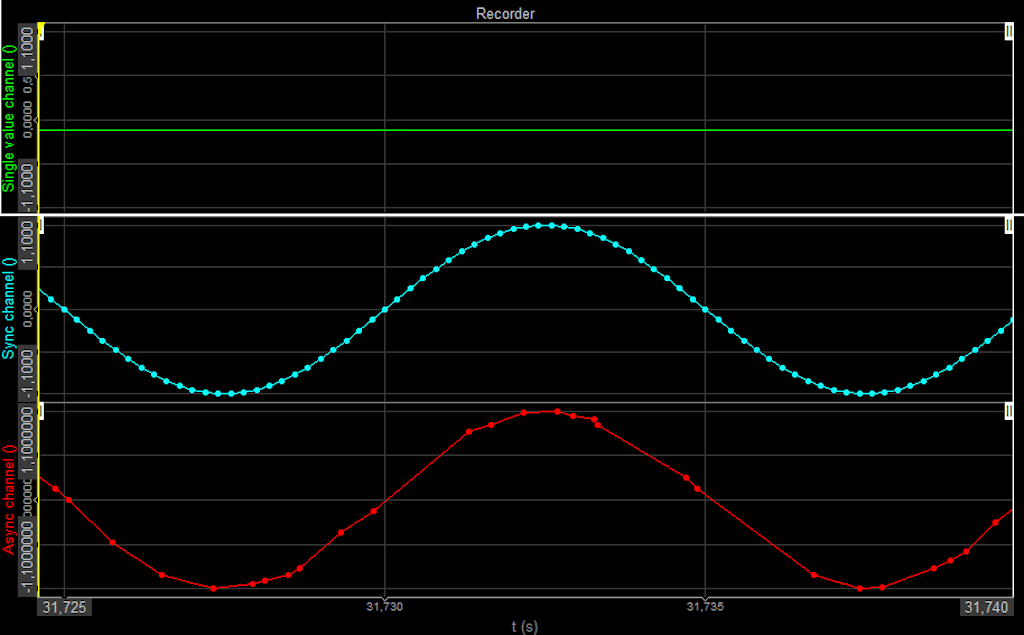Image resolution: width=1024 pixels, height=635 pixels.
Task: Select cursor II marker in Single value graph
Action: coord(1008,31)
